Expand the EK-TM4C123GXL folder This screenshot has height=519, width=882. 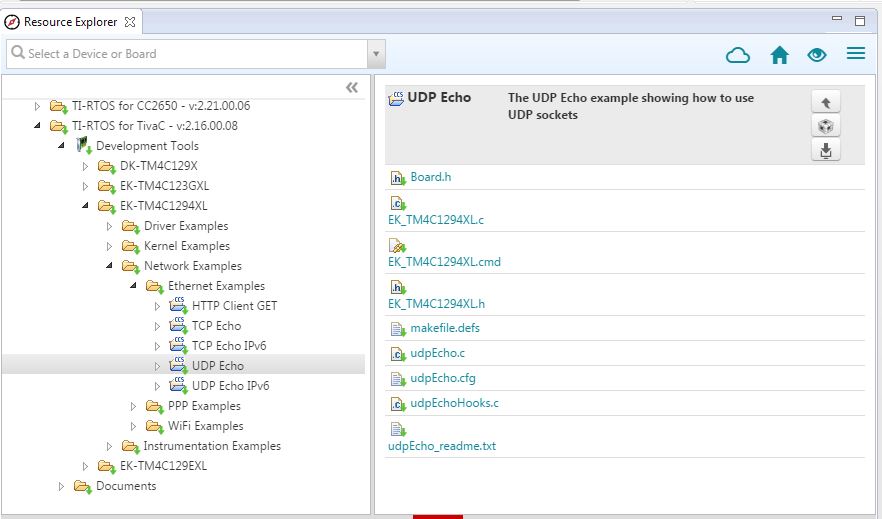pyautogui.click(x=86, y=186)
